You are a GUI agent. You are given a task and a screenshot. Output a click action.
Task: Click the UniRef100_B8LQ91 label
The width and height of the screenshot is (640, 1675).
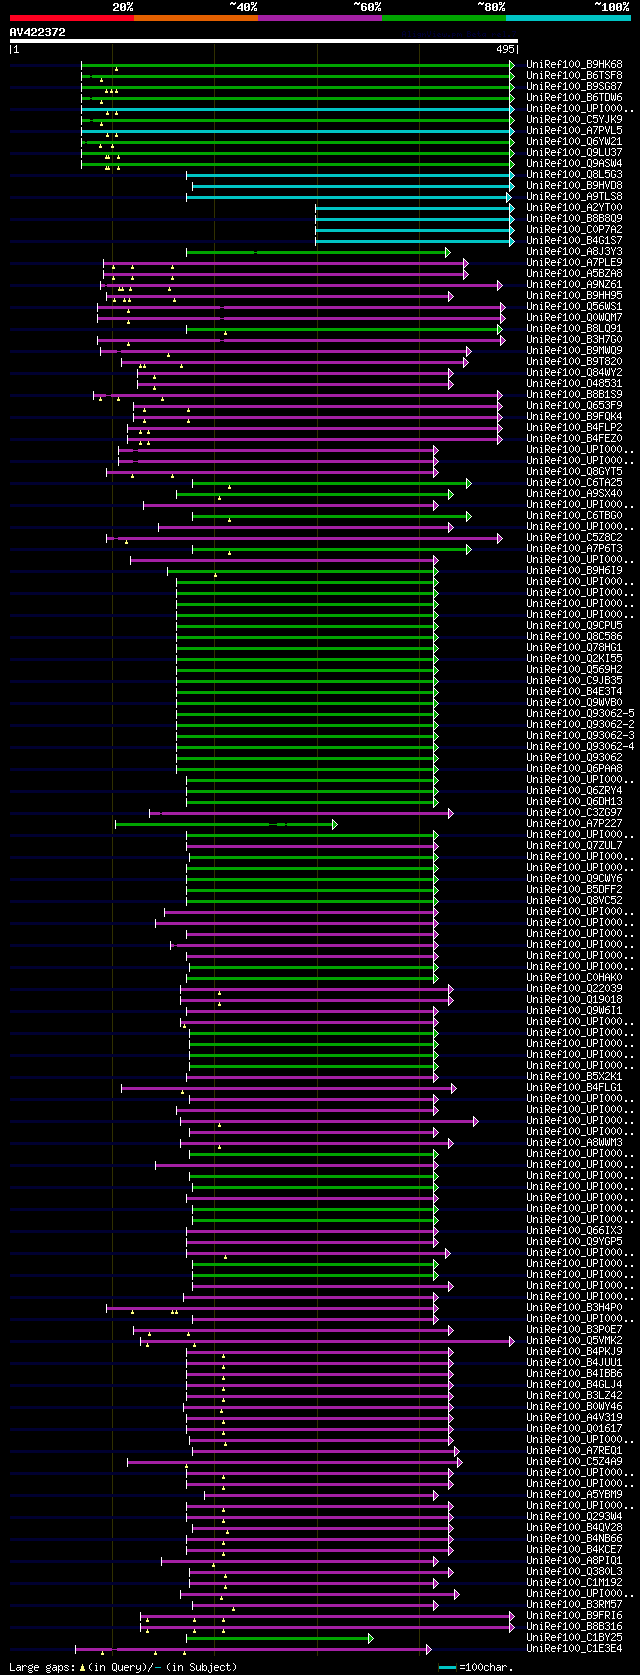point(574,329)
